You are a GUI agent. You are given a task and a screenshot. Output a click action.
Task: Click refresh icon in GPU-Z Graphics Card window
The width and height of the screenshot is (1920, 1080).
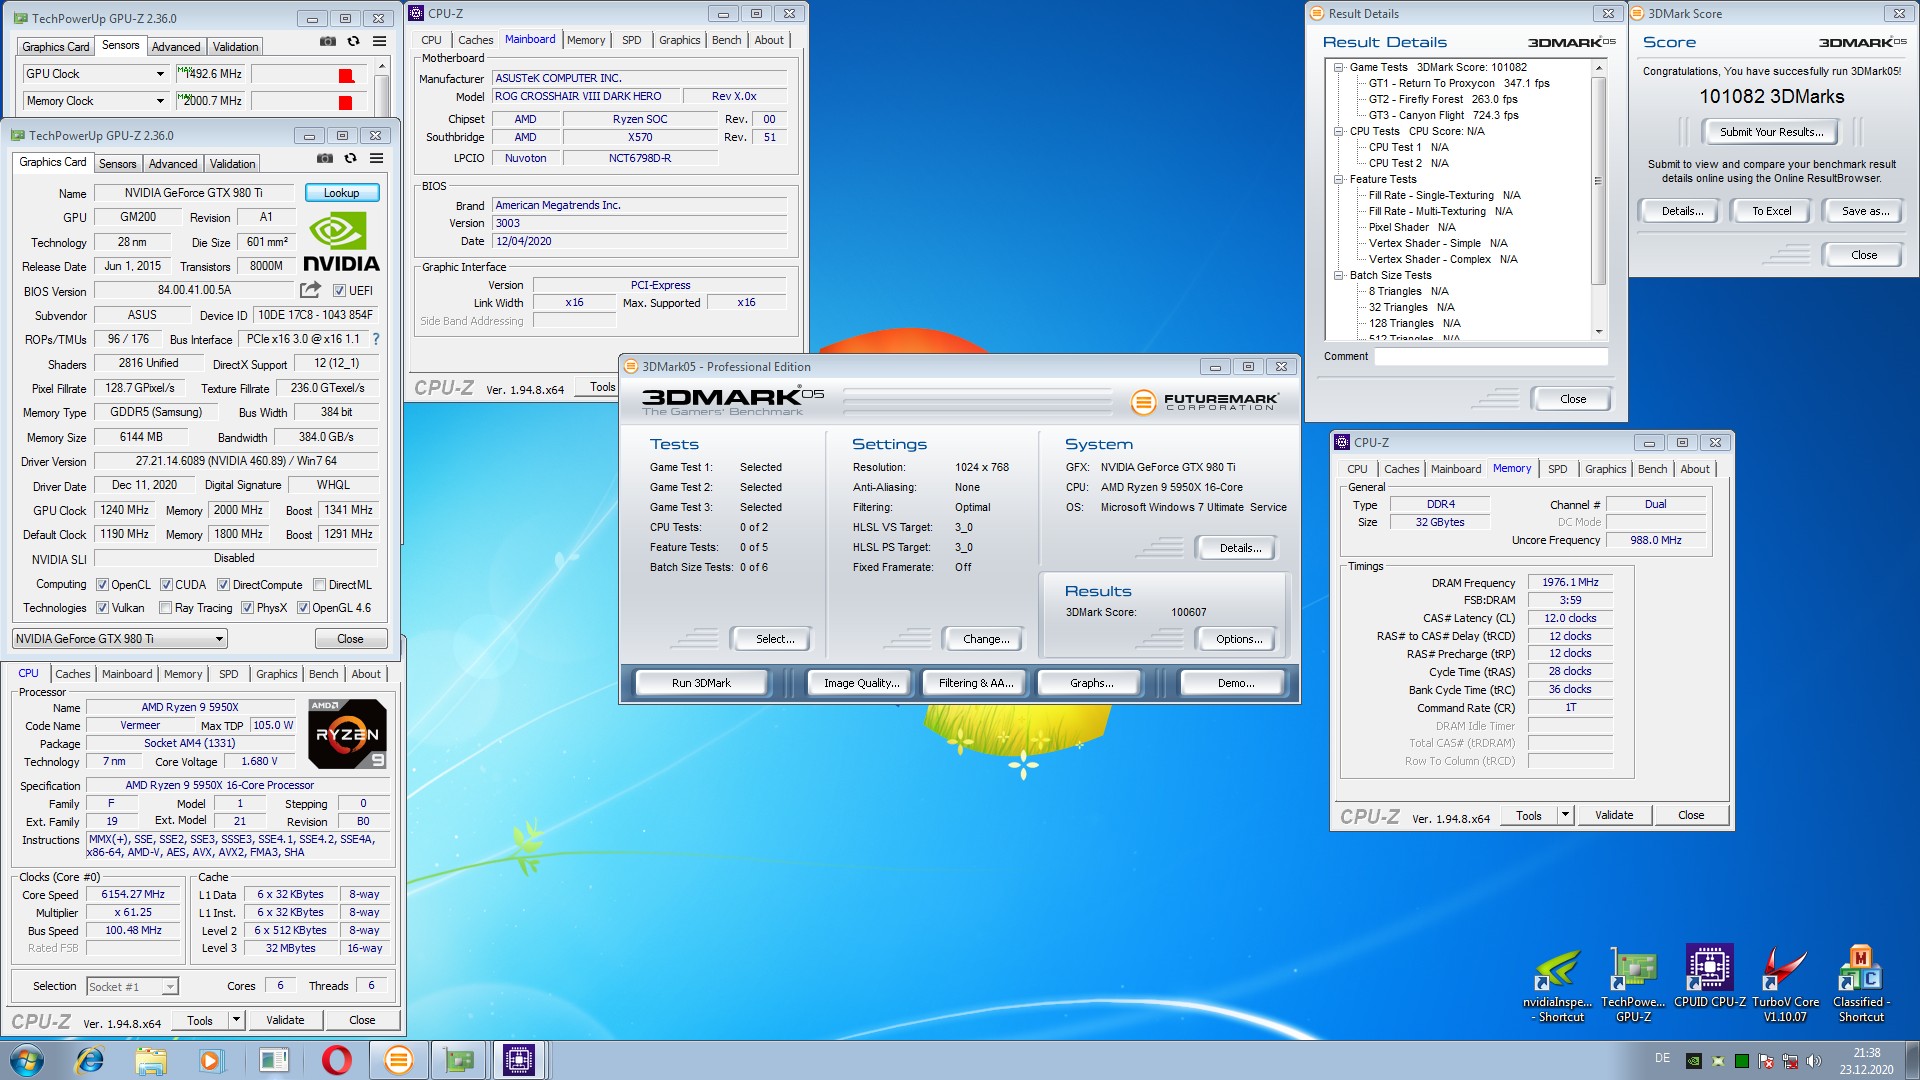[x=350, y=159]
